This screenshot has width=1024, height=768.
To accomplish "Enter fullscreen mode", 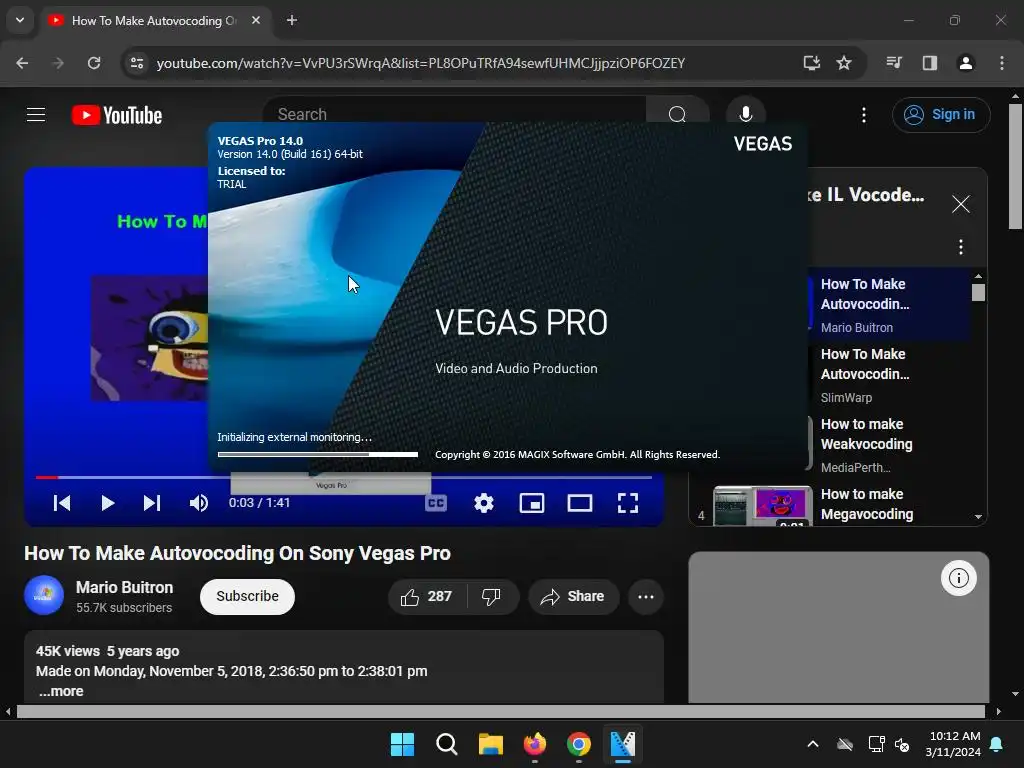I will click(628, 503).
